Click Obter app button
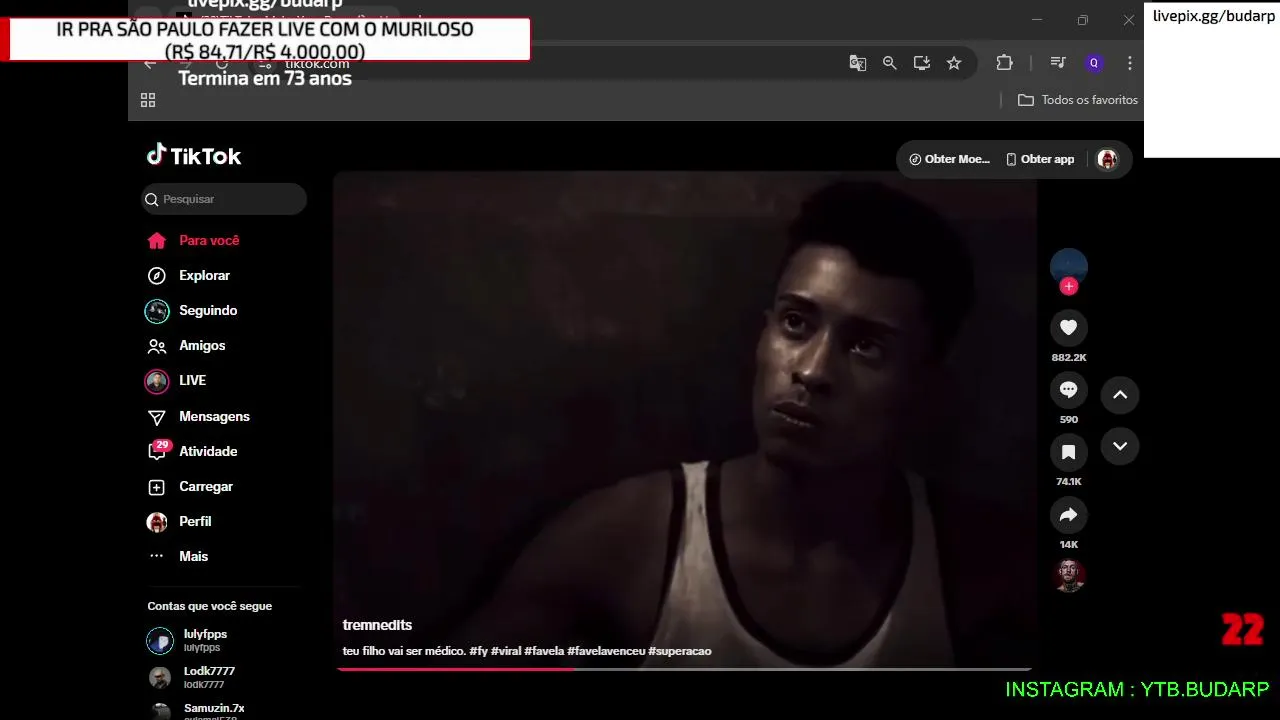This screenshot has height=720, width=1280. tap(1040, 159)
